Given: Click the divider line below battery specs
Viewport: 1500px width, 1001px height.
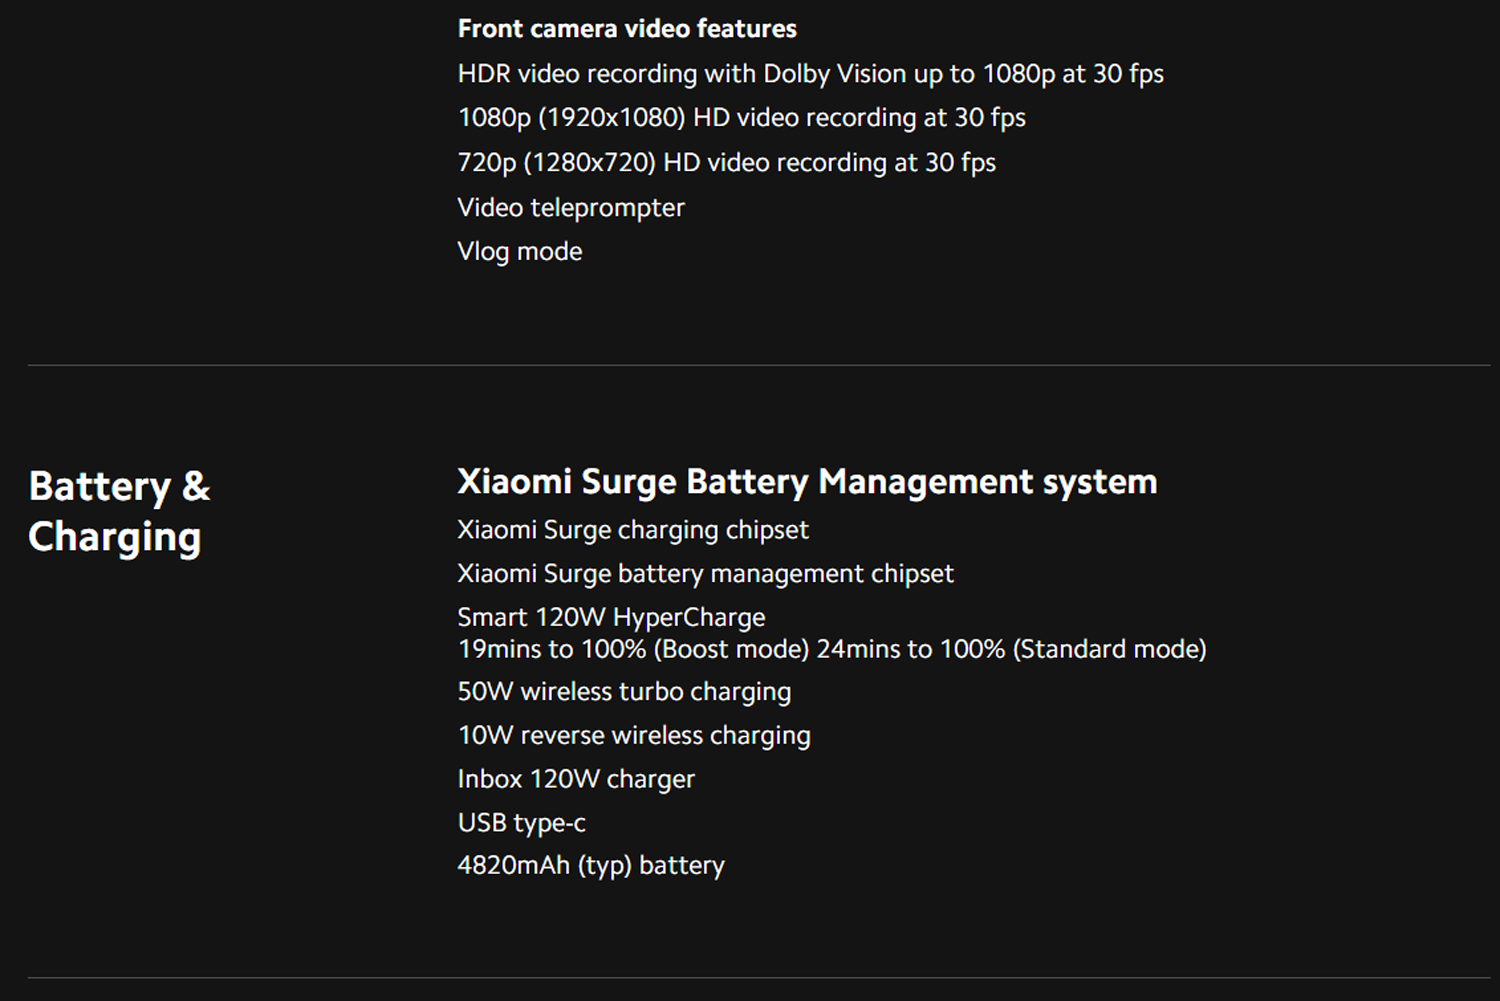Looking at the screenshot, I should pyautogui.click(x=759, y=977).
